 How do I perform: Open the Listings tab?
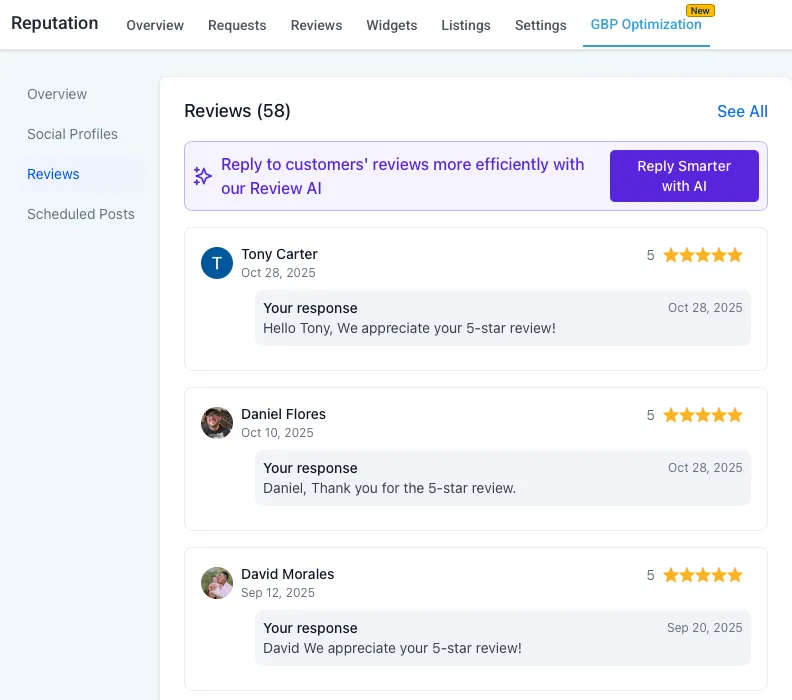466,25
